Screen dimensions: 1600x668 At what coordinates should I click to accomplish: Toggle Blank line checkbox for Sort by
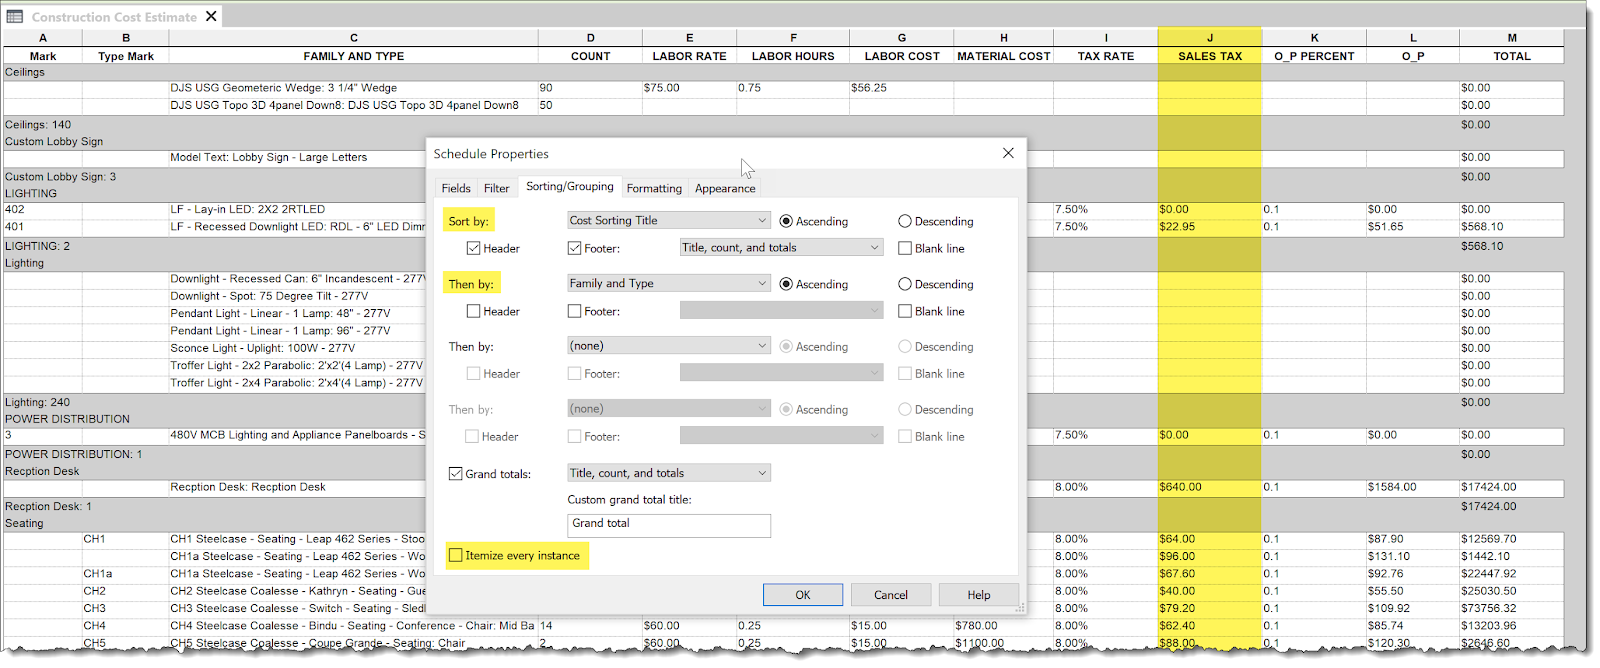tap(905, 248)
